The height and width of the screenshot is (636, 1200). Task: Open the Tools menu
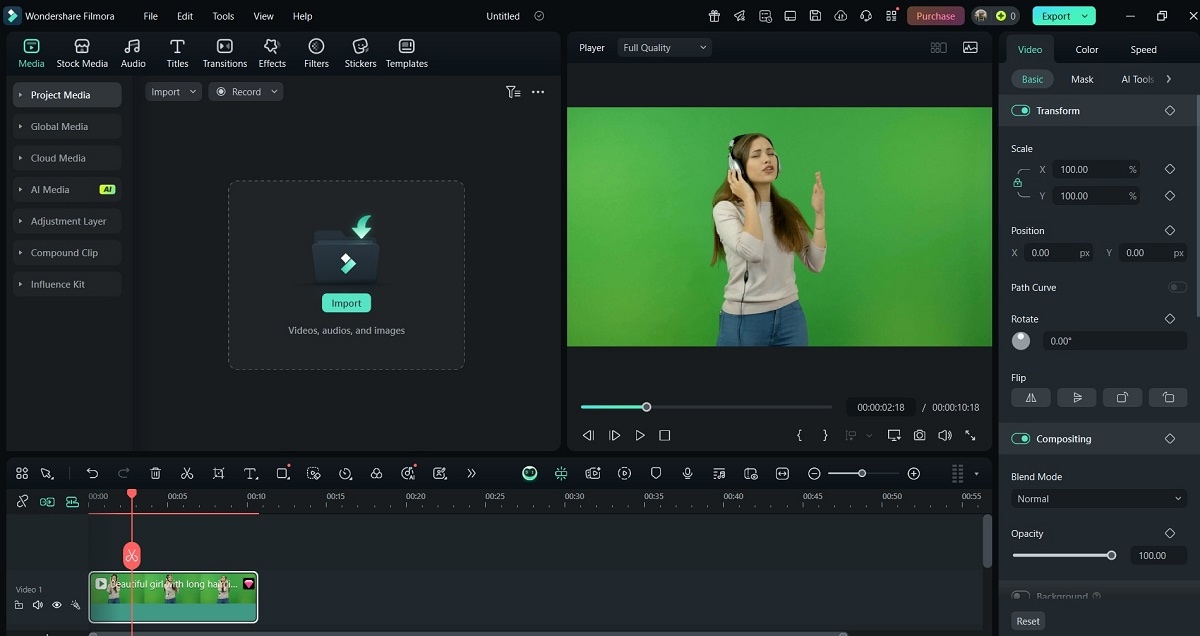(223, 16)
